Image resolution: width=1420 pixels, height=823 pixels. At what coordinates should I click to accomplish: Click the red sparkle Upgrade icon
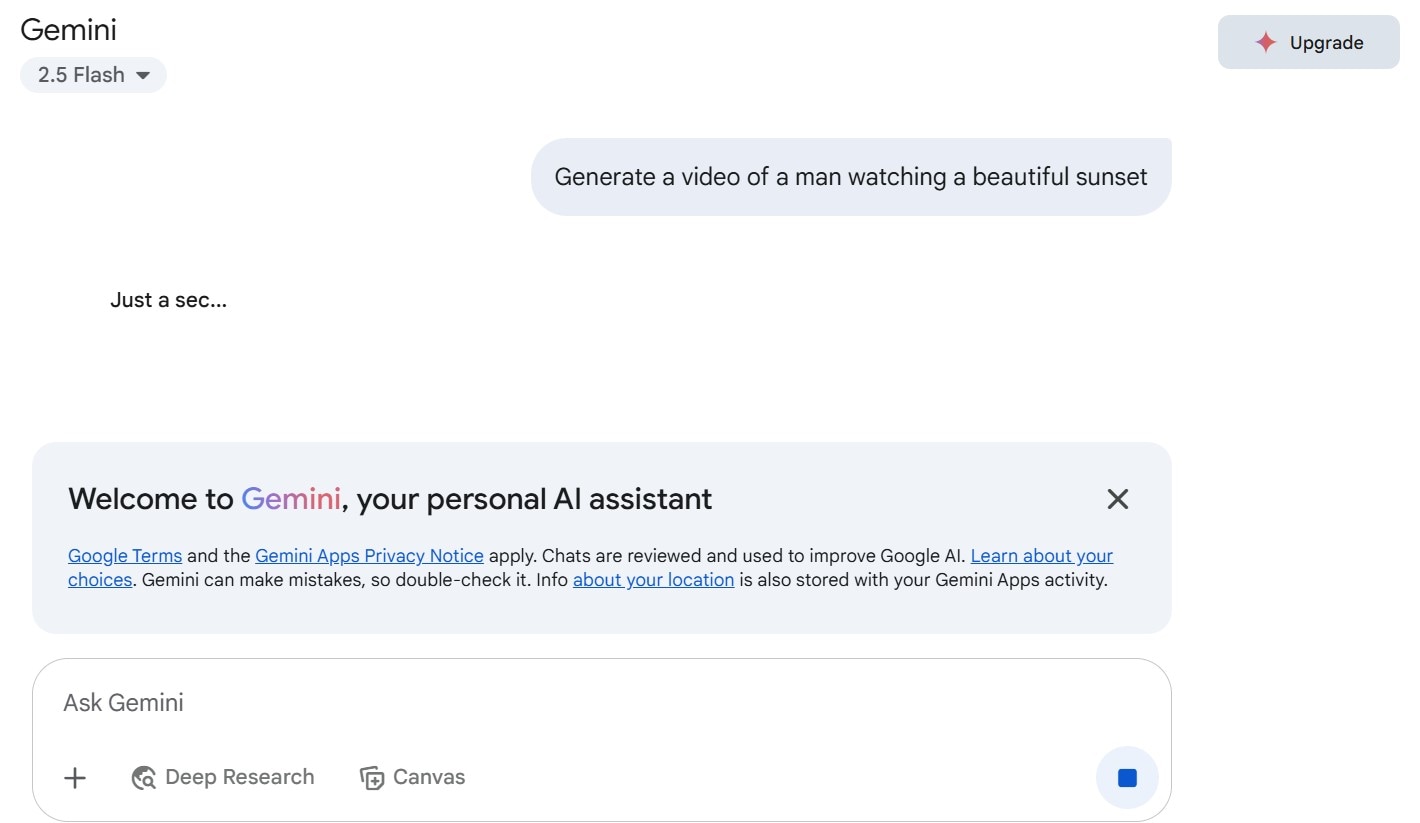pyautogui.click(x=1266, y=42)
